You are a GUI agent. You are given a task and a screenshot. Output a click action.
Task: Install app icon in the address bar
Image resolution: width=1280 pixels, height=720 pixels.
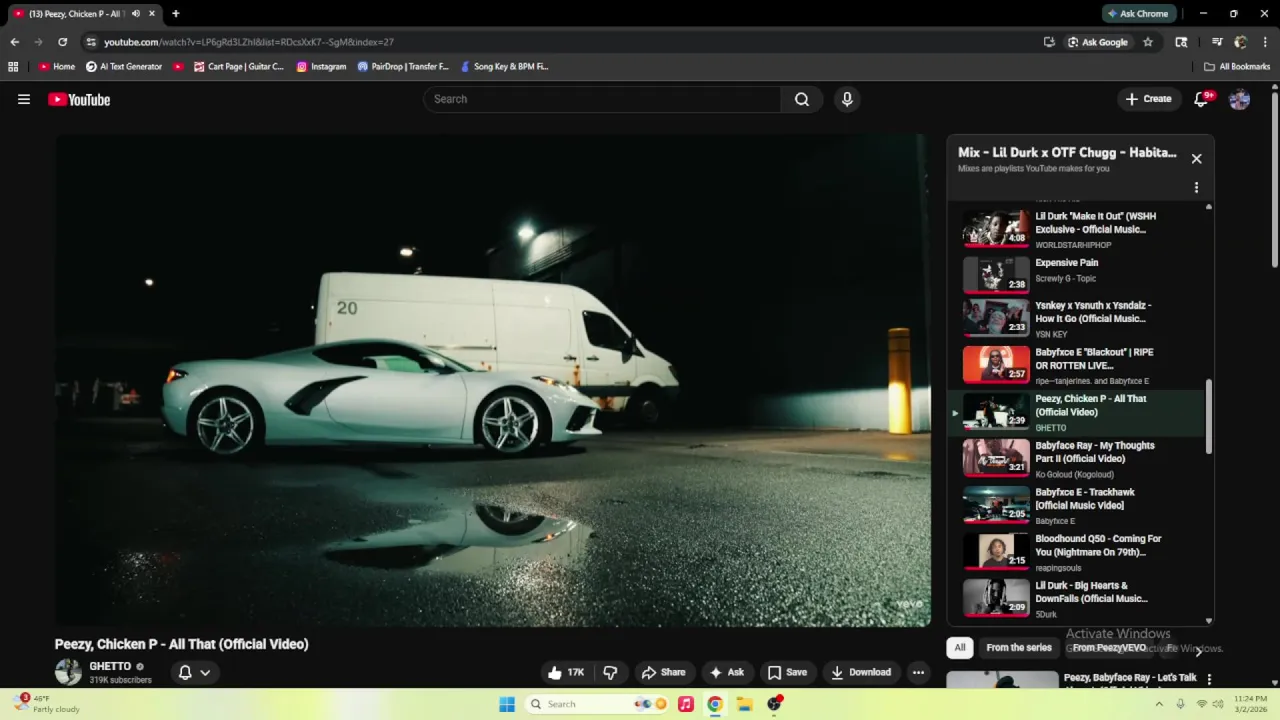pos(1049,42)
